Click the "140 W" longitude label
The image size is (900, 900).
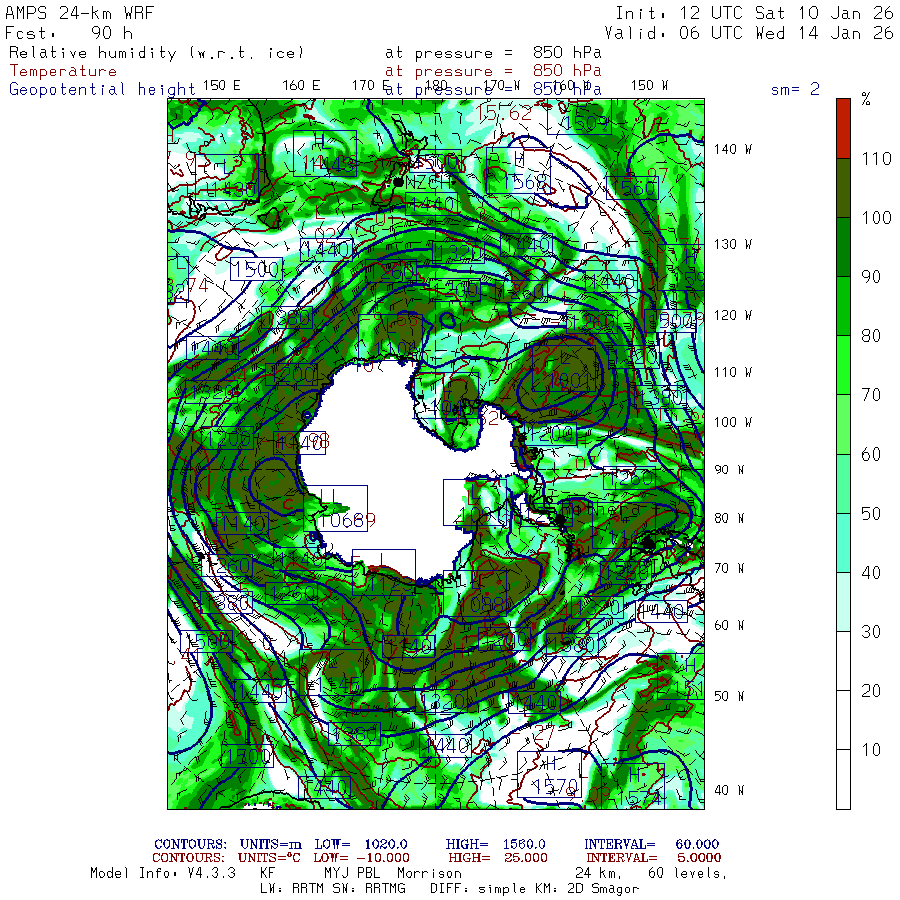[732, 149]
